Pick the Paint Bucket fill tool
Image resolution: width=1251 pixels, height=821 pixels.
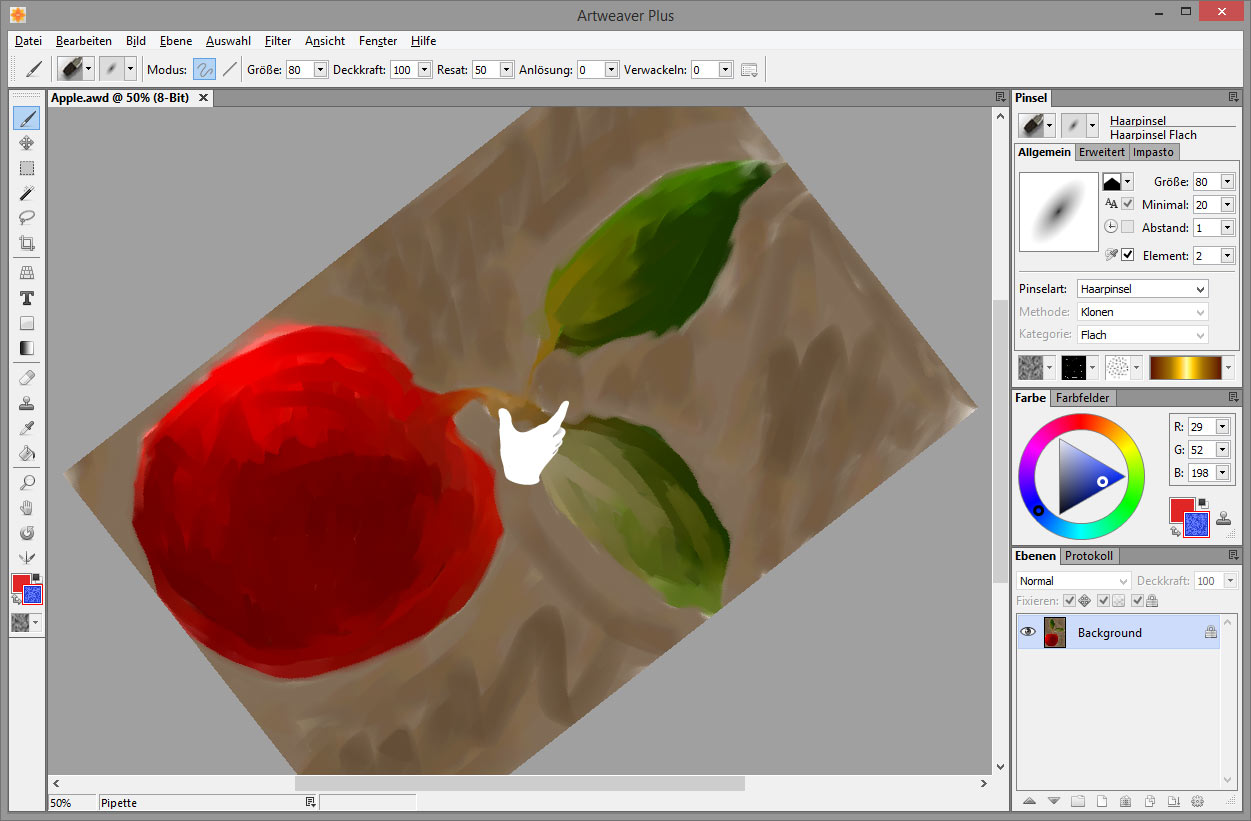point(27,453)
